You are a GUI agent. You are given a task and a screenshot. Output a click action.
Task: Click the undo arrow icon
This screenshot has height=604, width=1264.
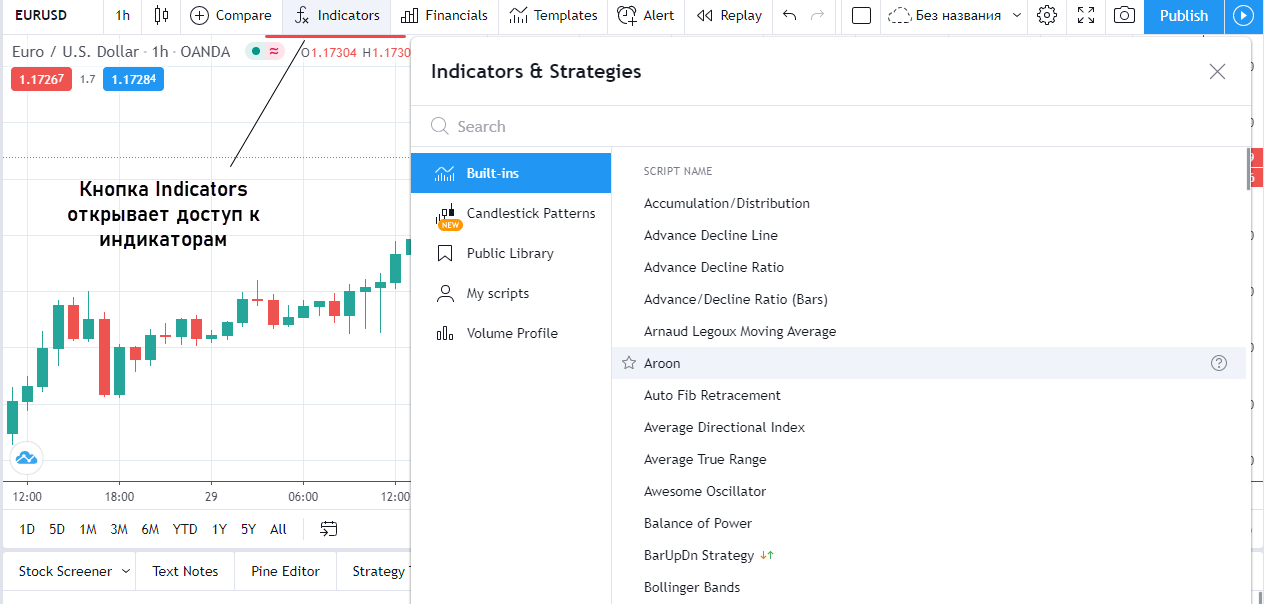790,15
